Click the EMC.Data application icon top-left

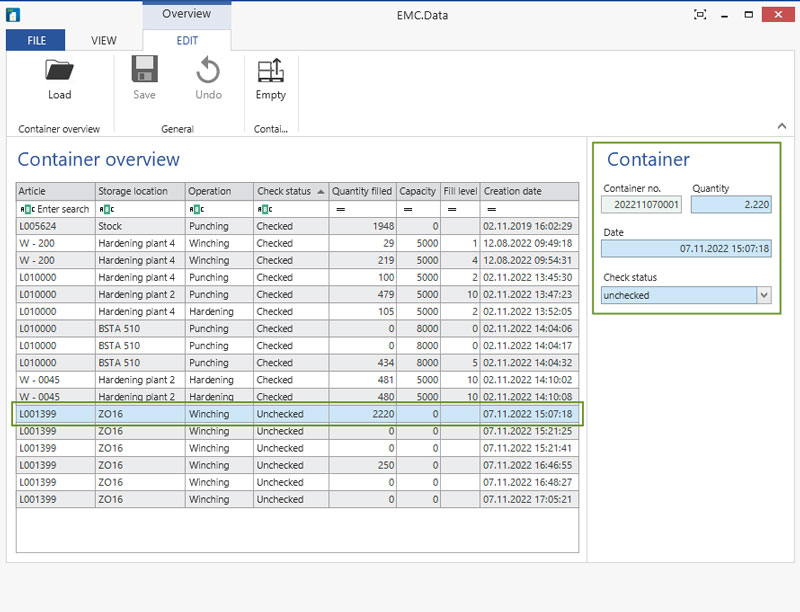13,14
